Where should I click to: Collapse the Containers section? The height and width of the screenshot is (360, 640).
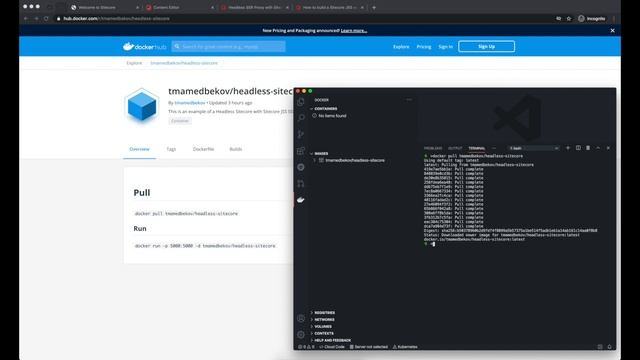(326, 109)
